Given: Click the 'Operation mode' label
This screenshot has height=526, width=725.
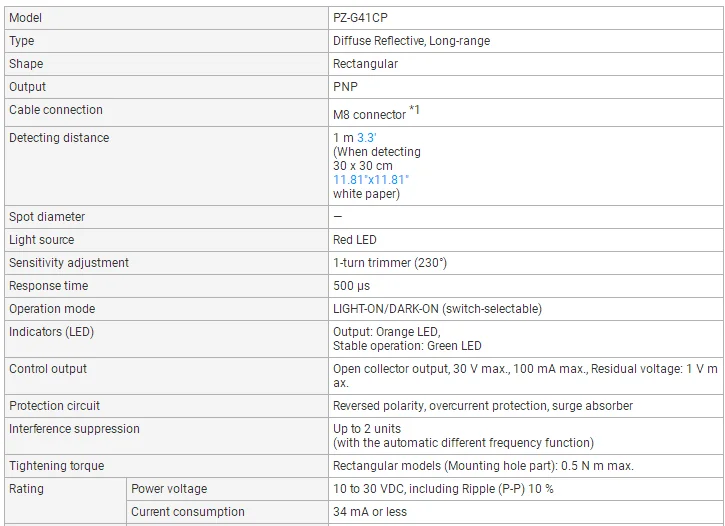Looking at the screenshot, I should pos(52,309).
